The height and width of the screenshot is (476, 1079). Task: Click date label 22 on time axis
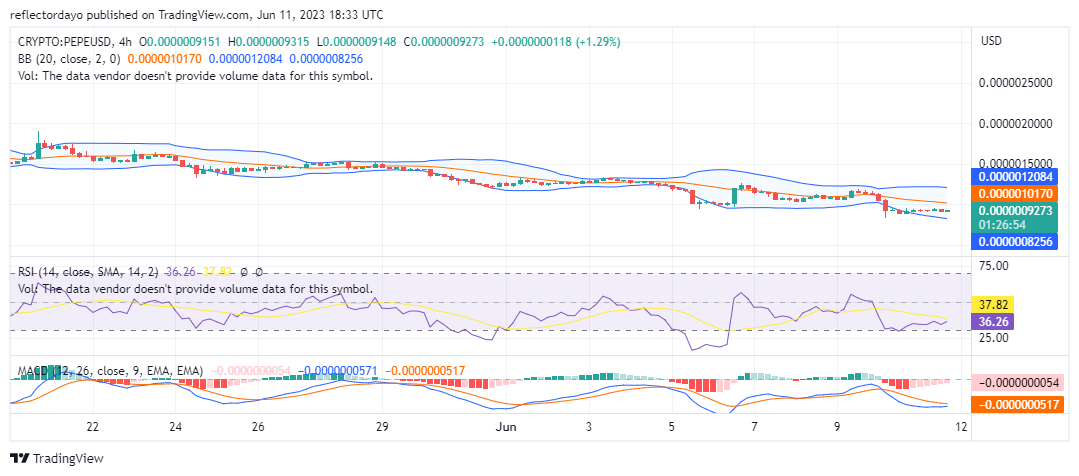click(93, 427)
